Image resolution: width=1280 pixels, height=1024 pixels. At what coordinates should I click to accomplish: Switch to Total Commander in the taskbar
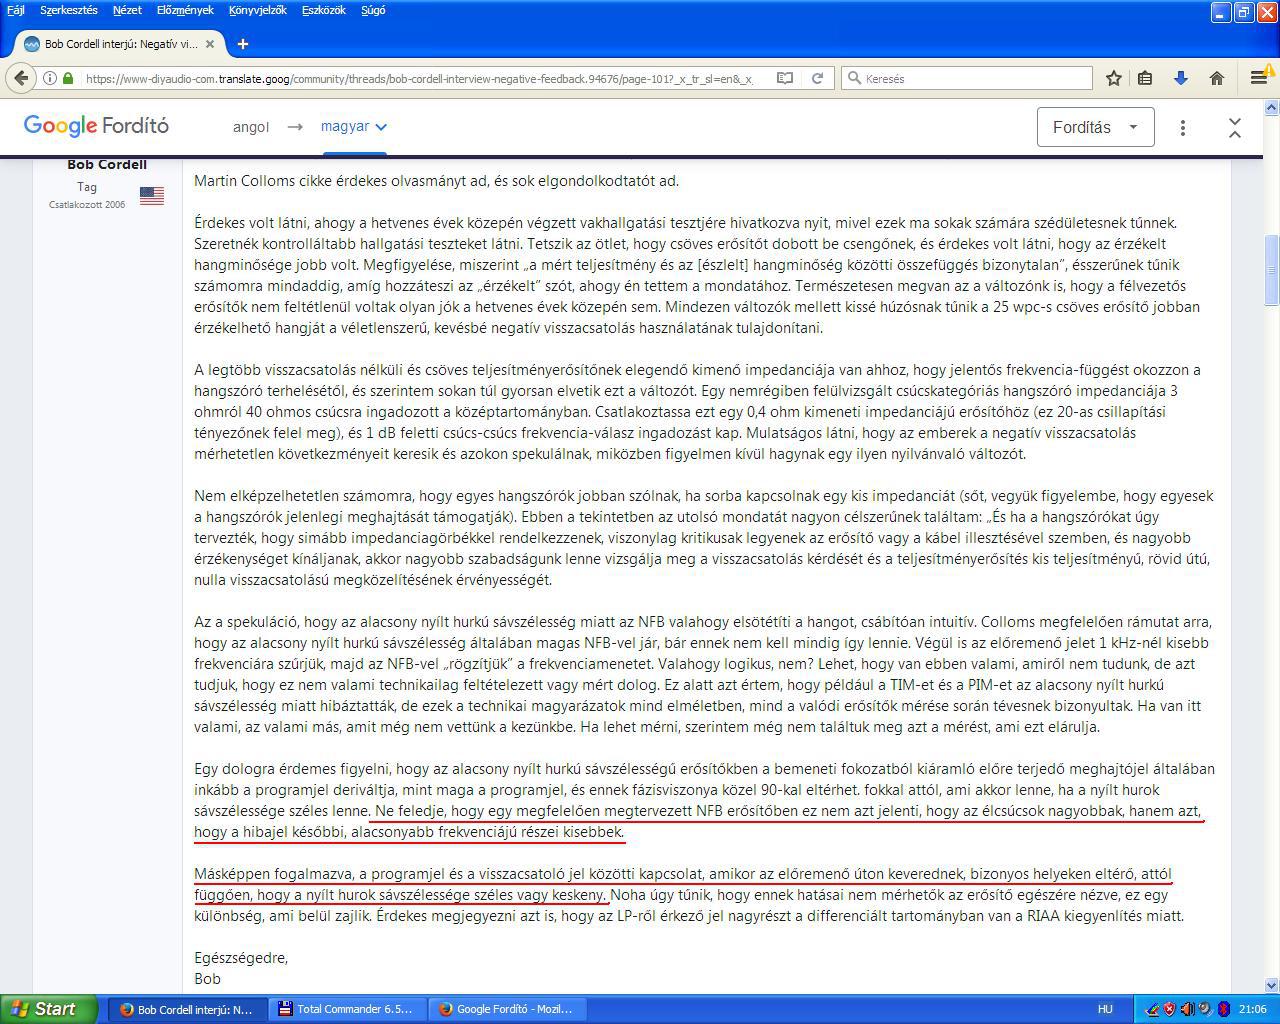346,1009
